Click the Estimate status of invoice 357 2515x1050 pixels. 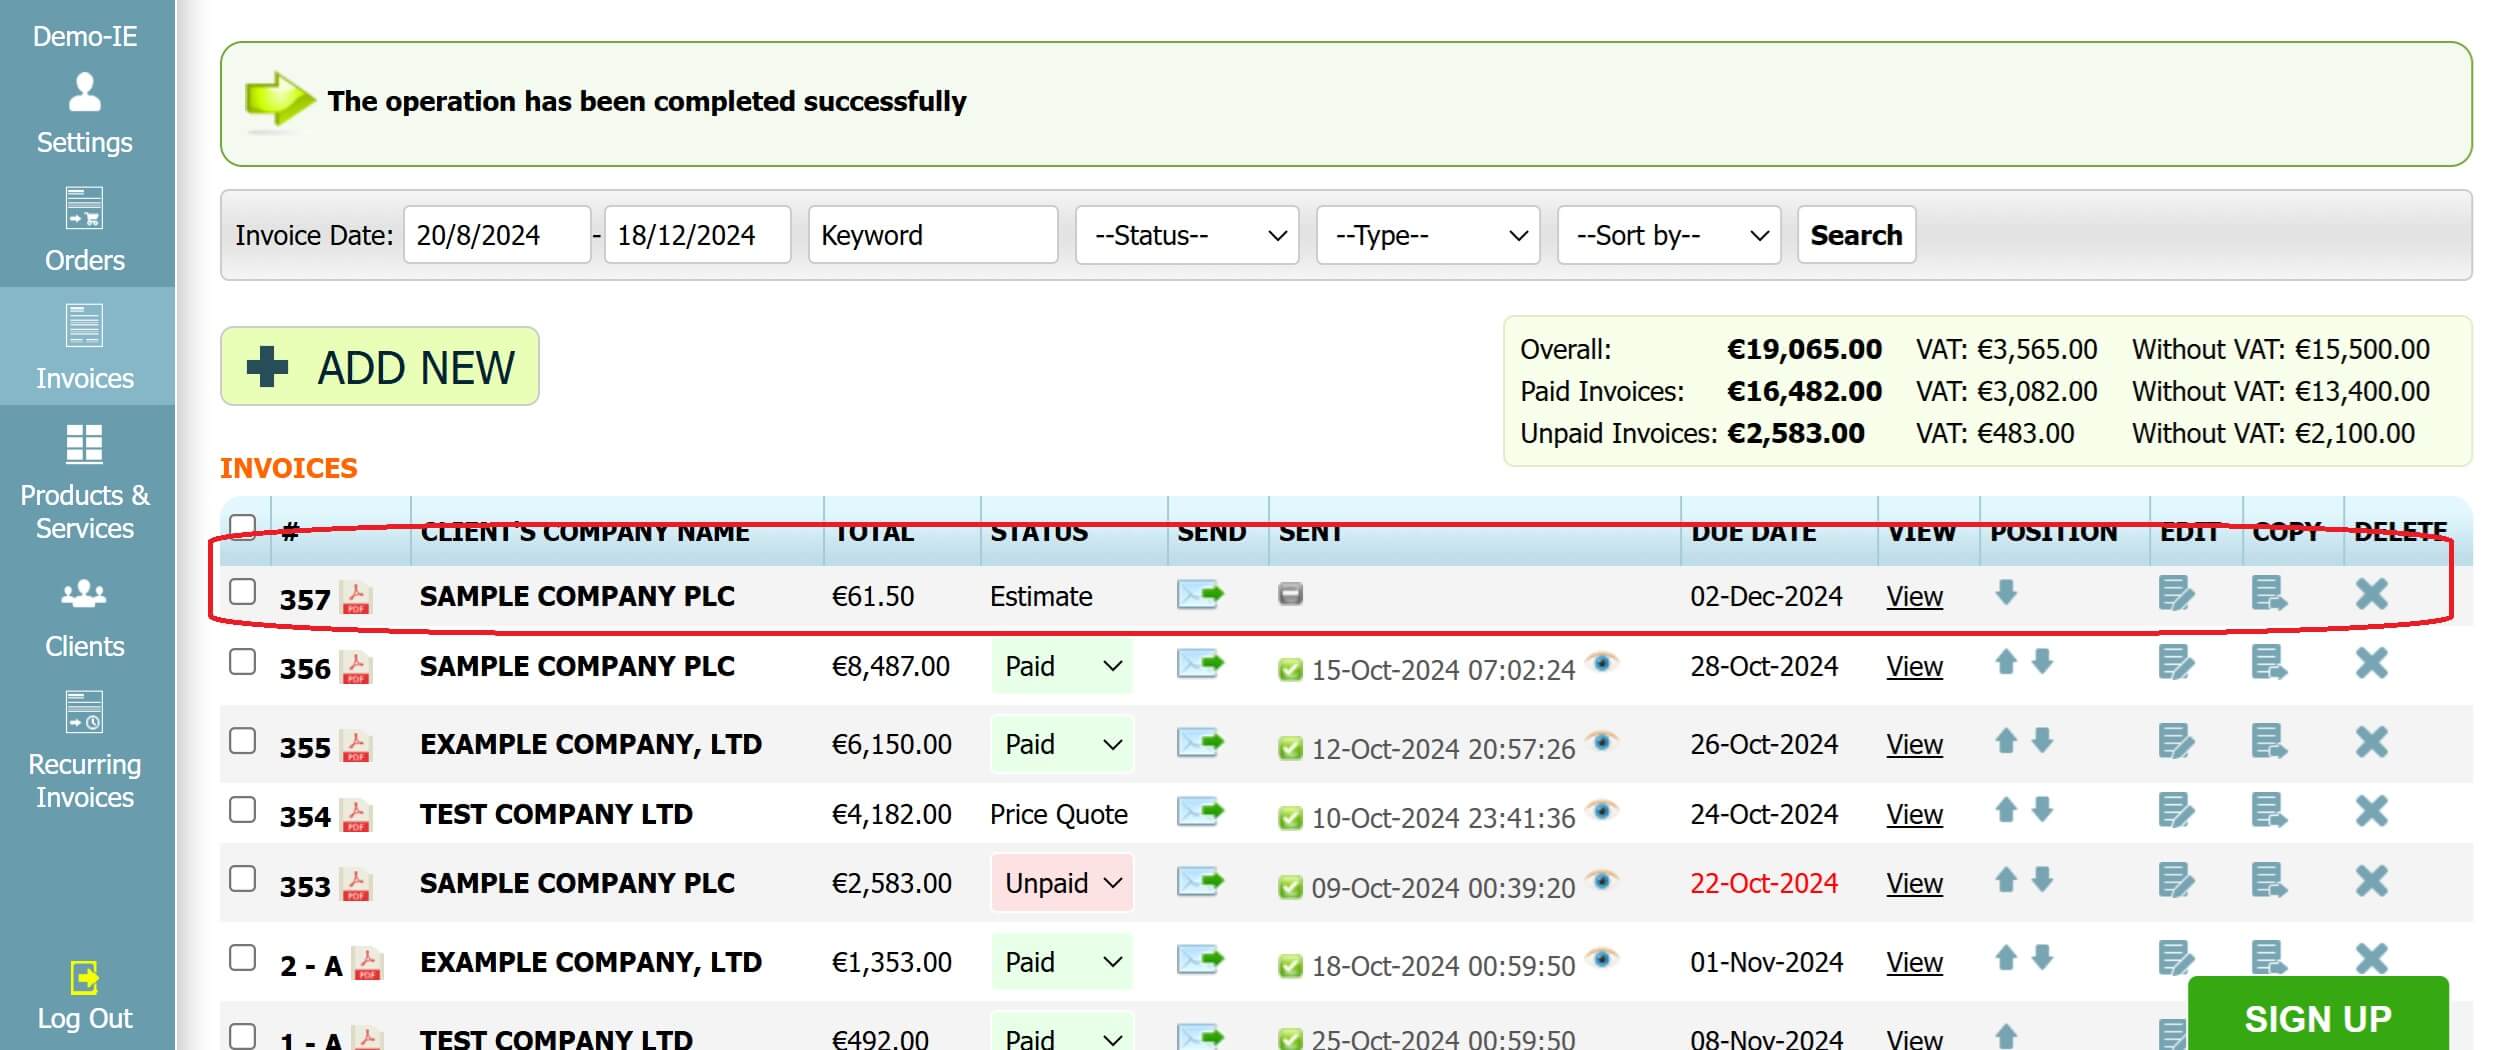pos(1041,596)
